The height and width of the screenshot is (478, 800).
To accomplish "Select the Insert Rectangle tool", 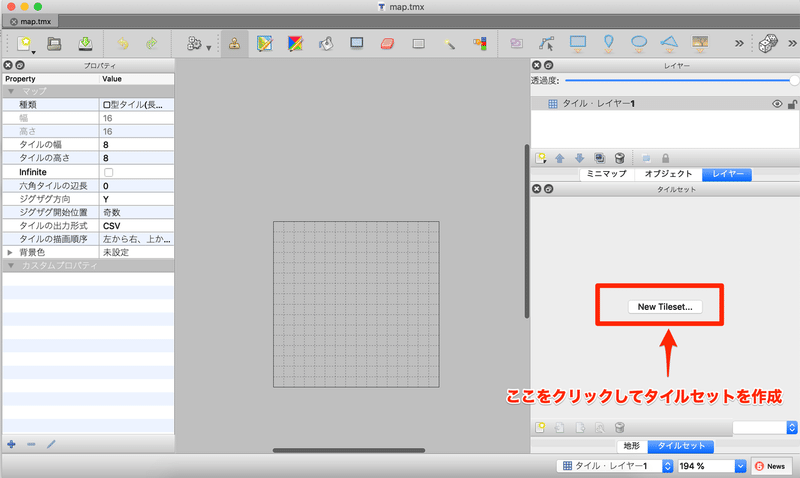I will [578, 43].
